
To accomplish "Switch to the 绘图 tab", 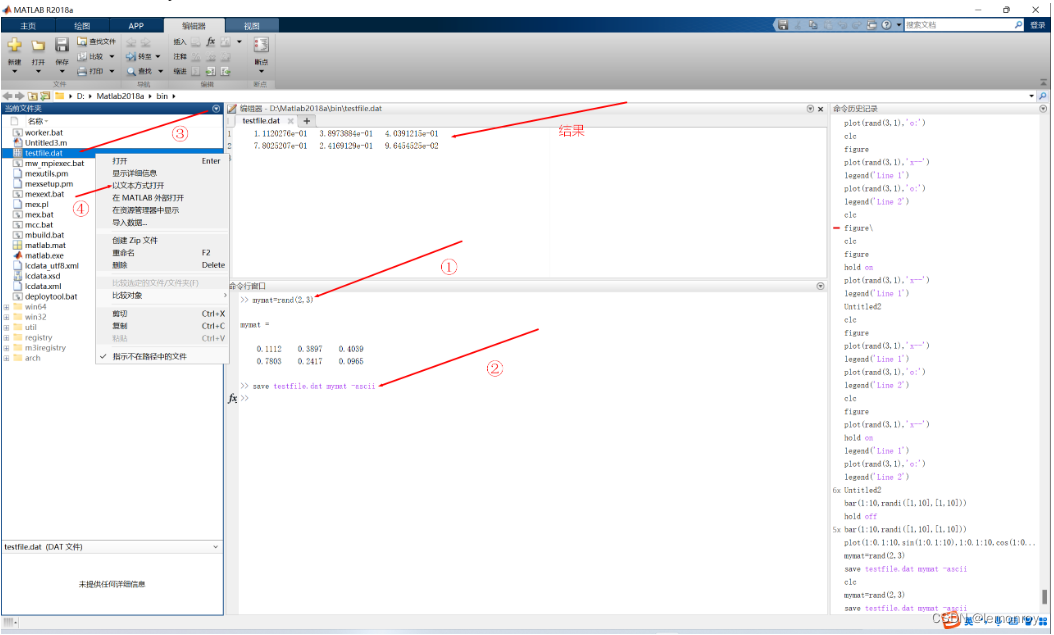I will [x=82, y=26].
